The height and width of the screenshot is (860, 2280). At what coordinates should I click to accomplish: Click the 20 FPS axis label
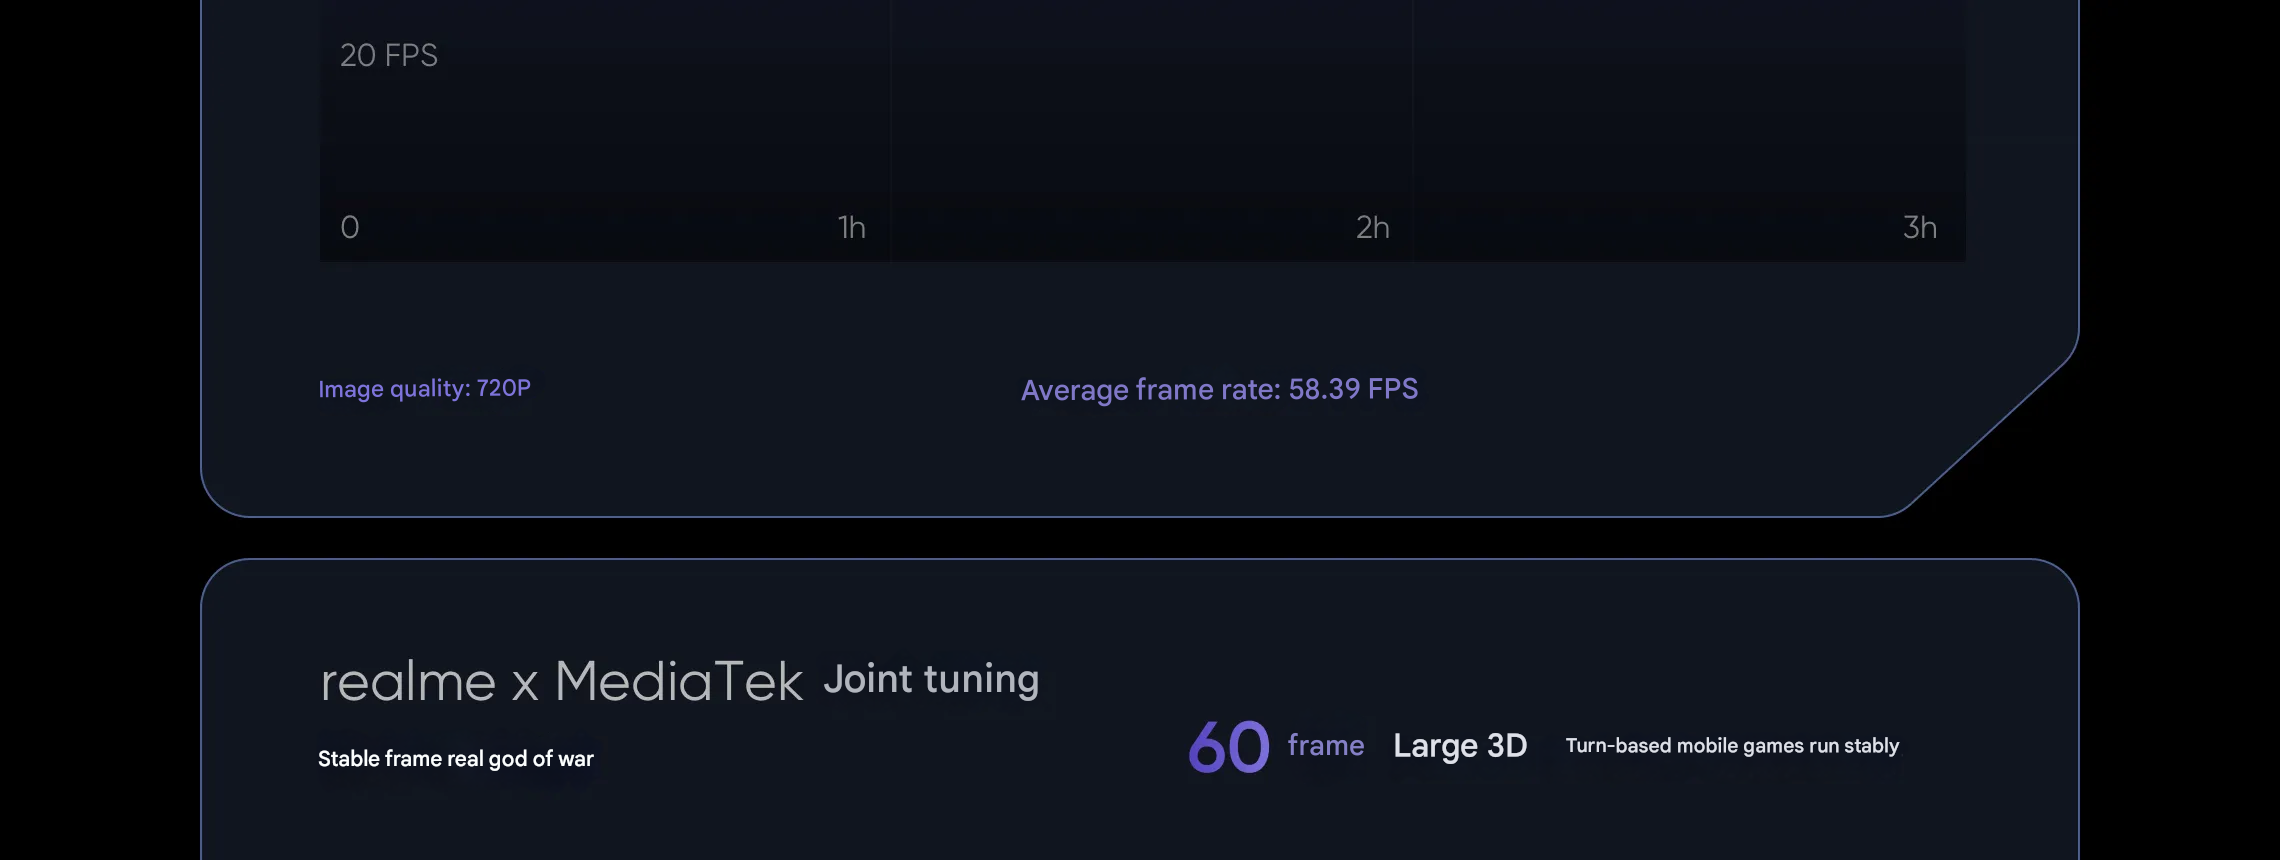pos(389,55)
